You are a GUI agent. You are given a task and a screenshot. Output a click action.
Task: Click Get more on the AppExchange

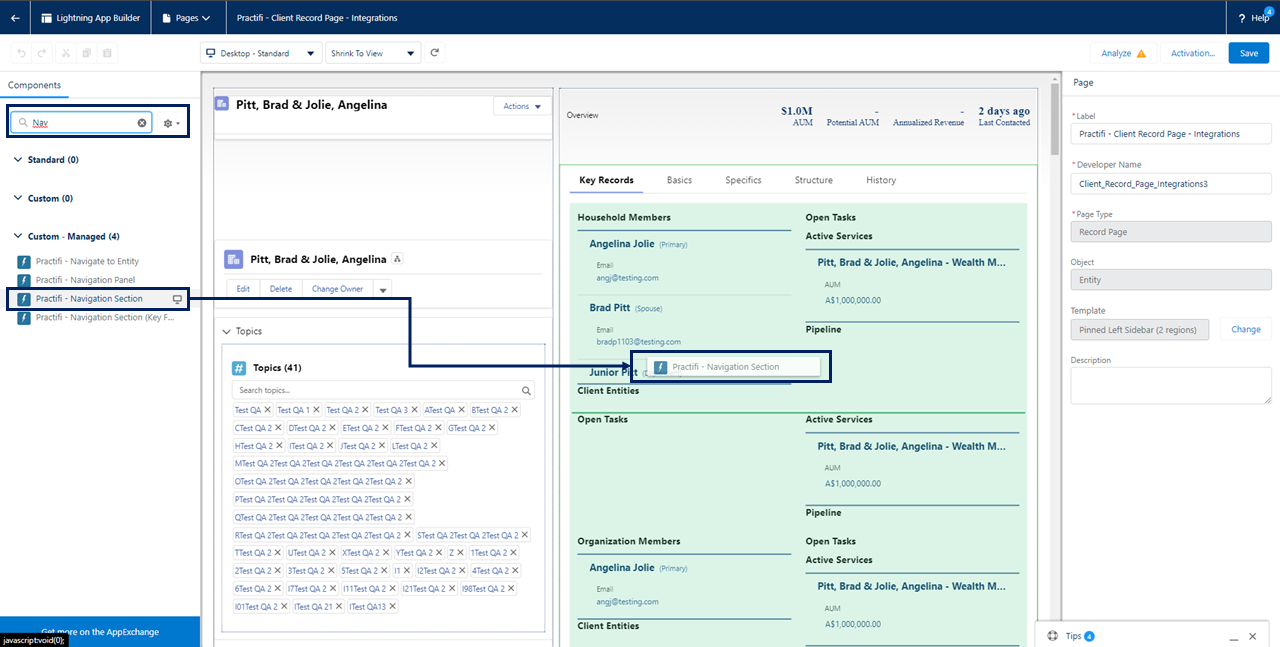point(100,632)
